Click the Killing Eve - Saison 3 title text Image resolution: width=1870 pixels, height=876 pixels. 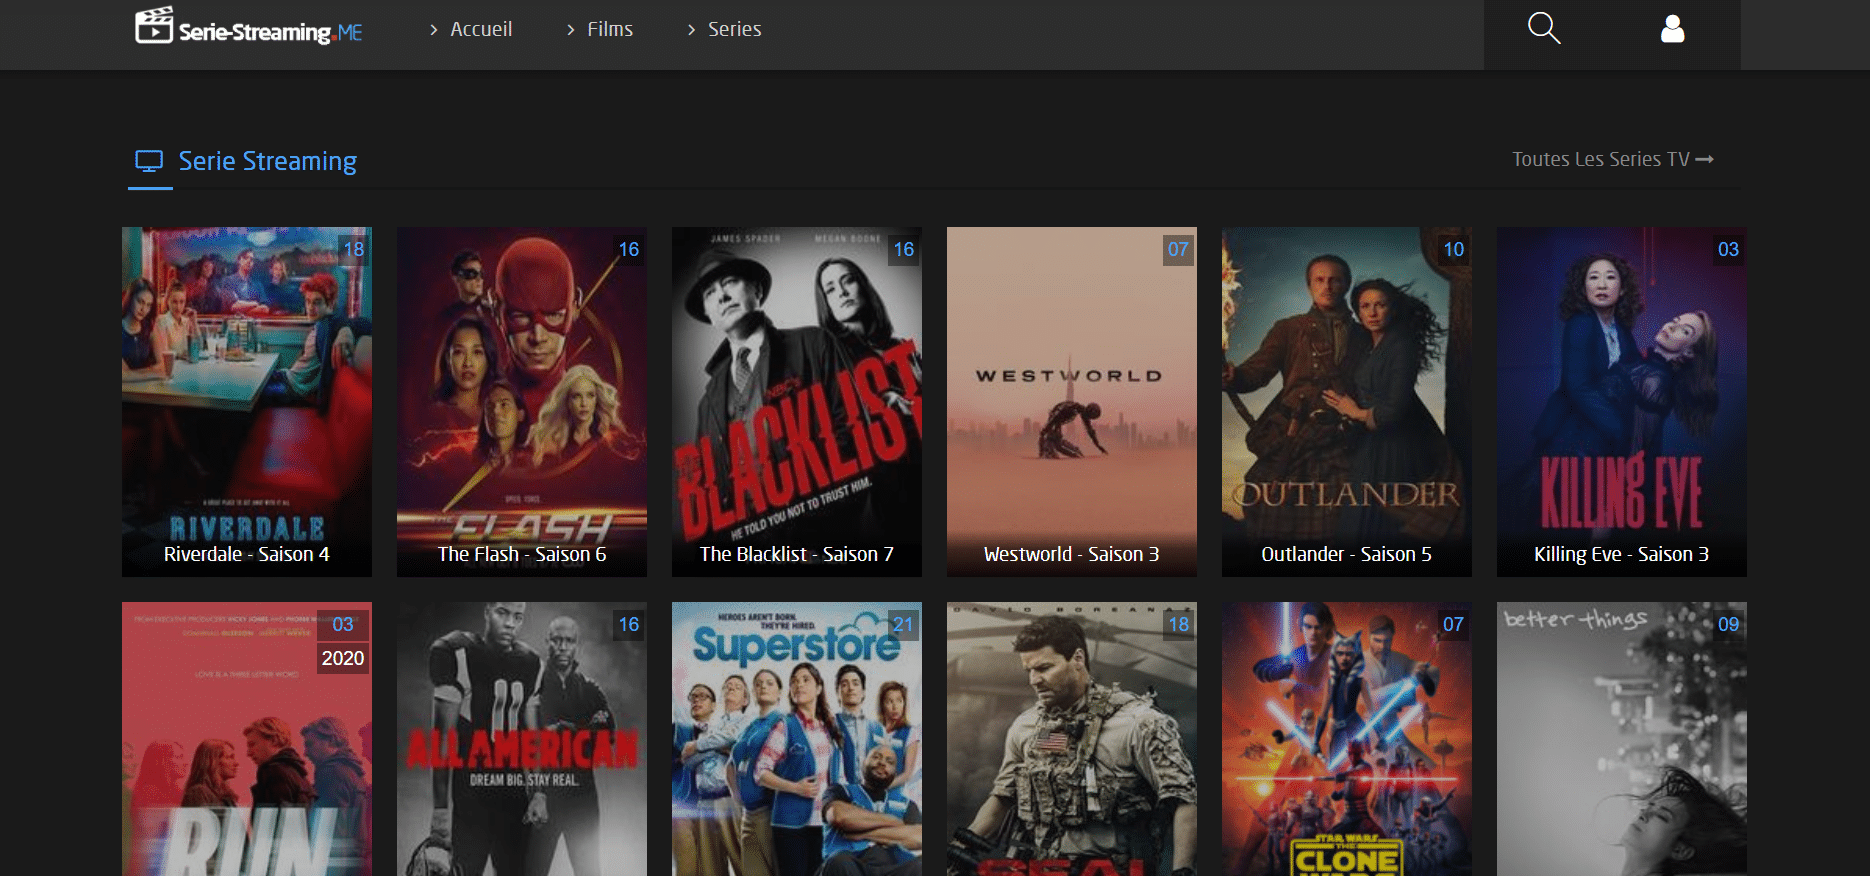click(1622, 554)
